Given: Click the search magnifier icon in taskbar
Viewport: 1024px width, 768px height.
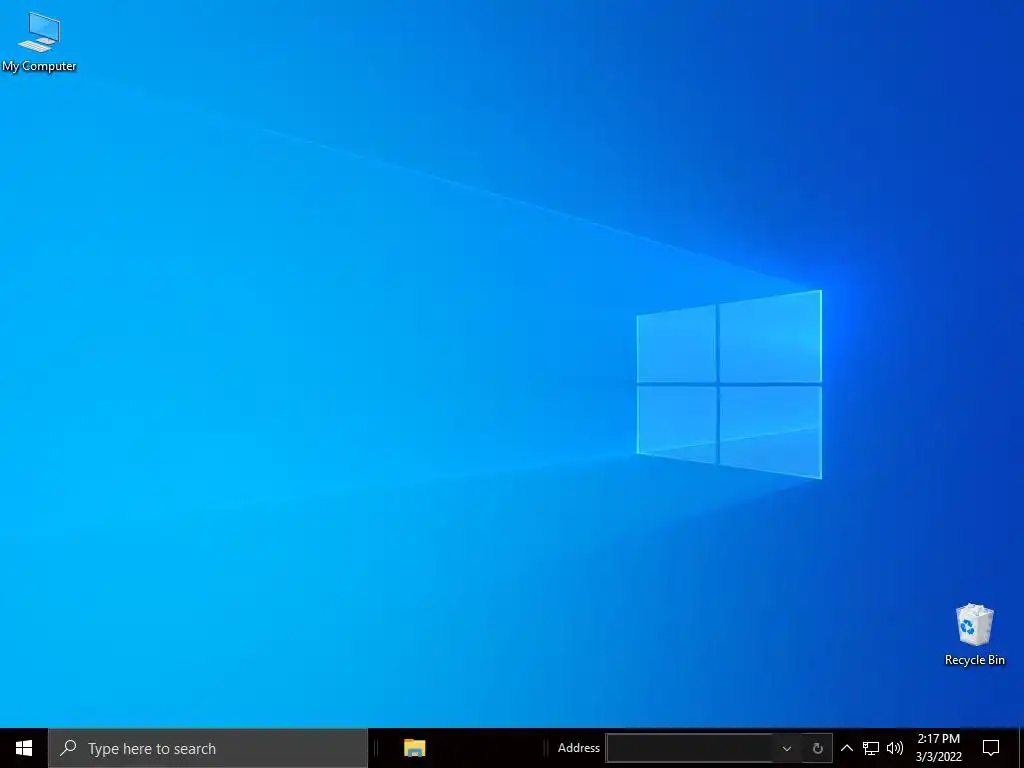Looking at the screenshot, I should (x=68, y=748).
